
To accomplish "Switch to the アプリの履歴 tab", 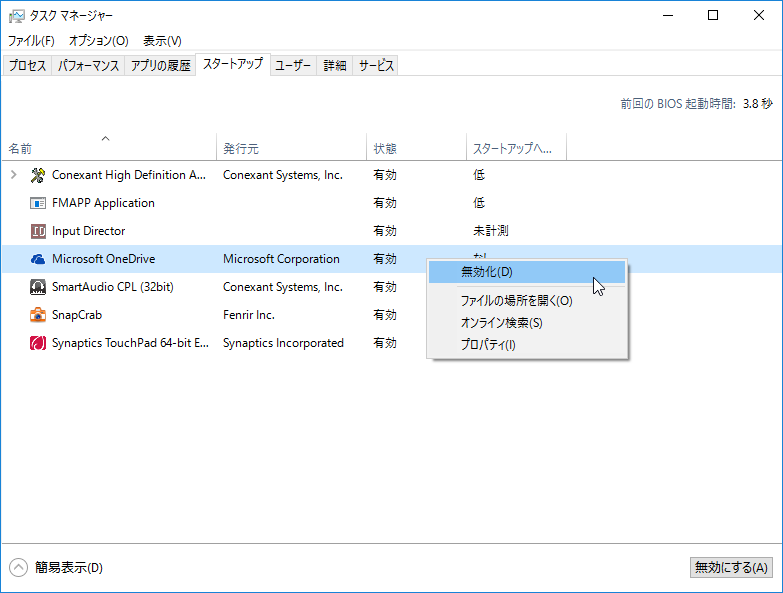I will [x=160, y=65].
